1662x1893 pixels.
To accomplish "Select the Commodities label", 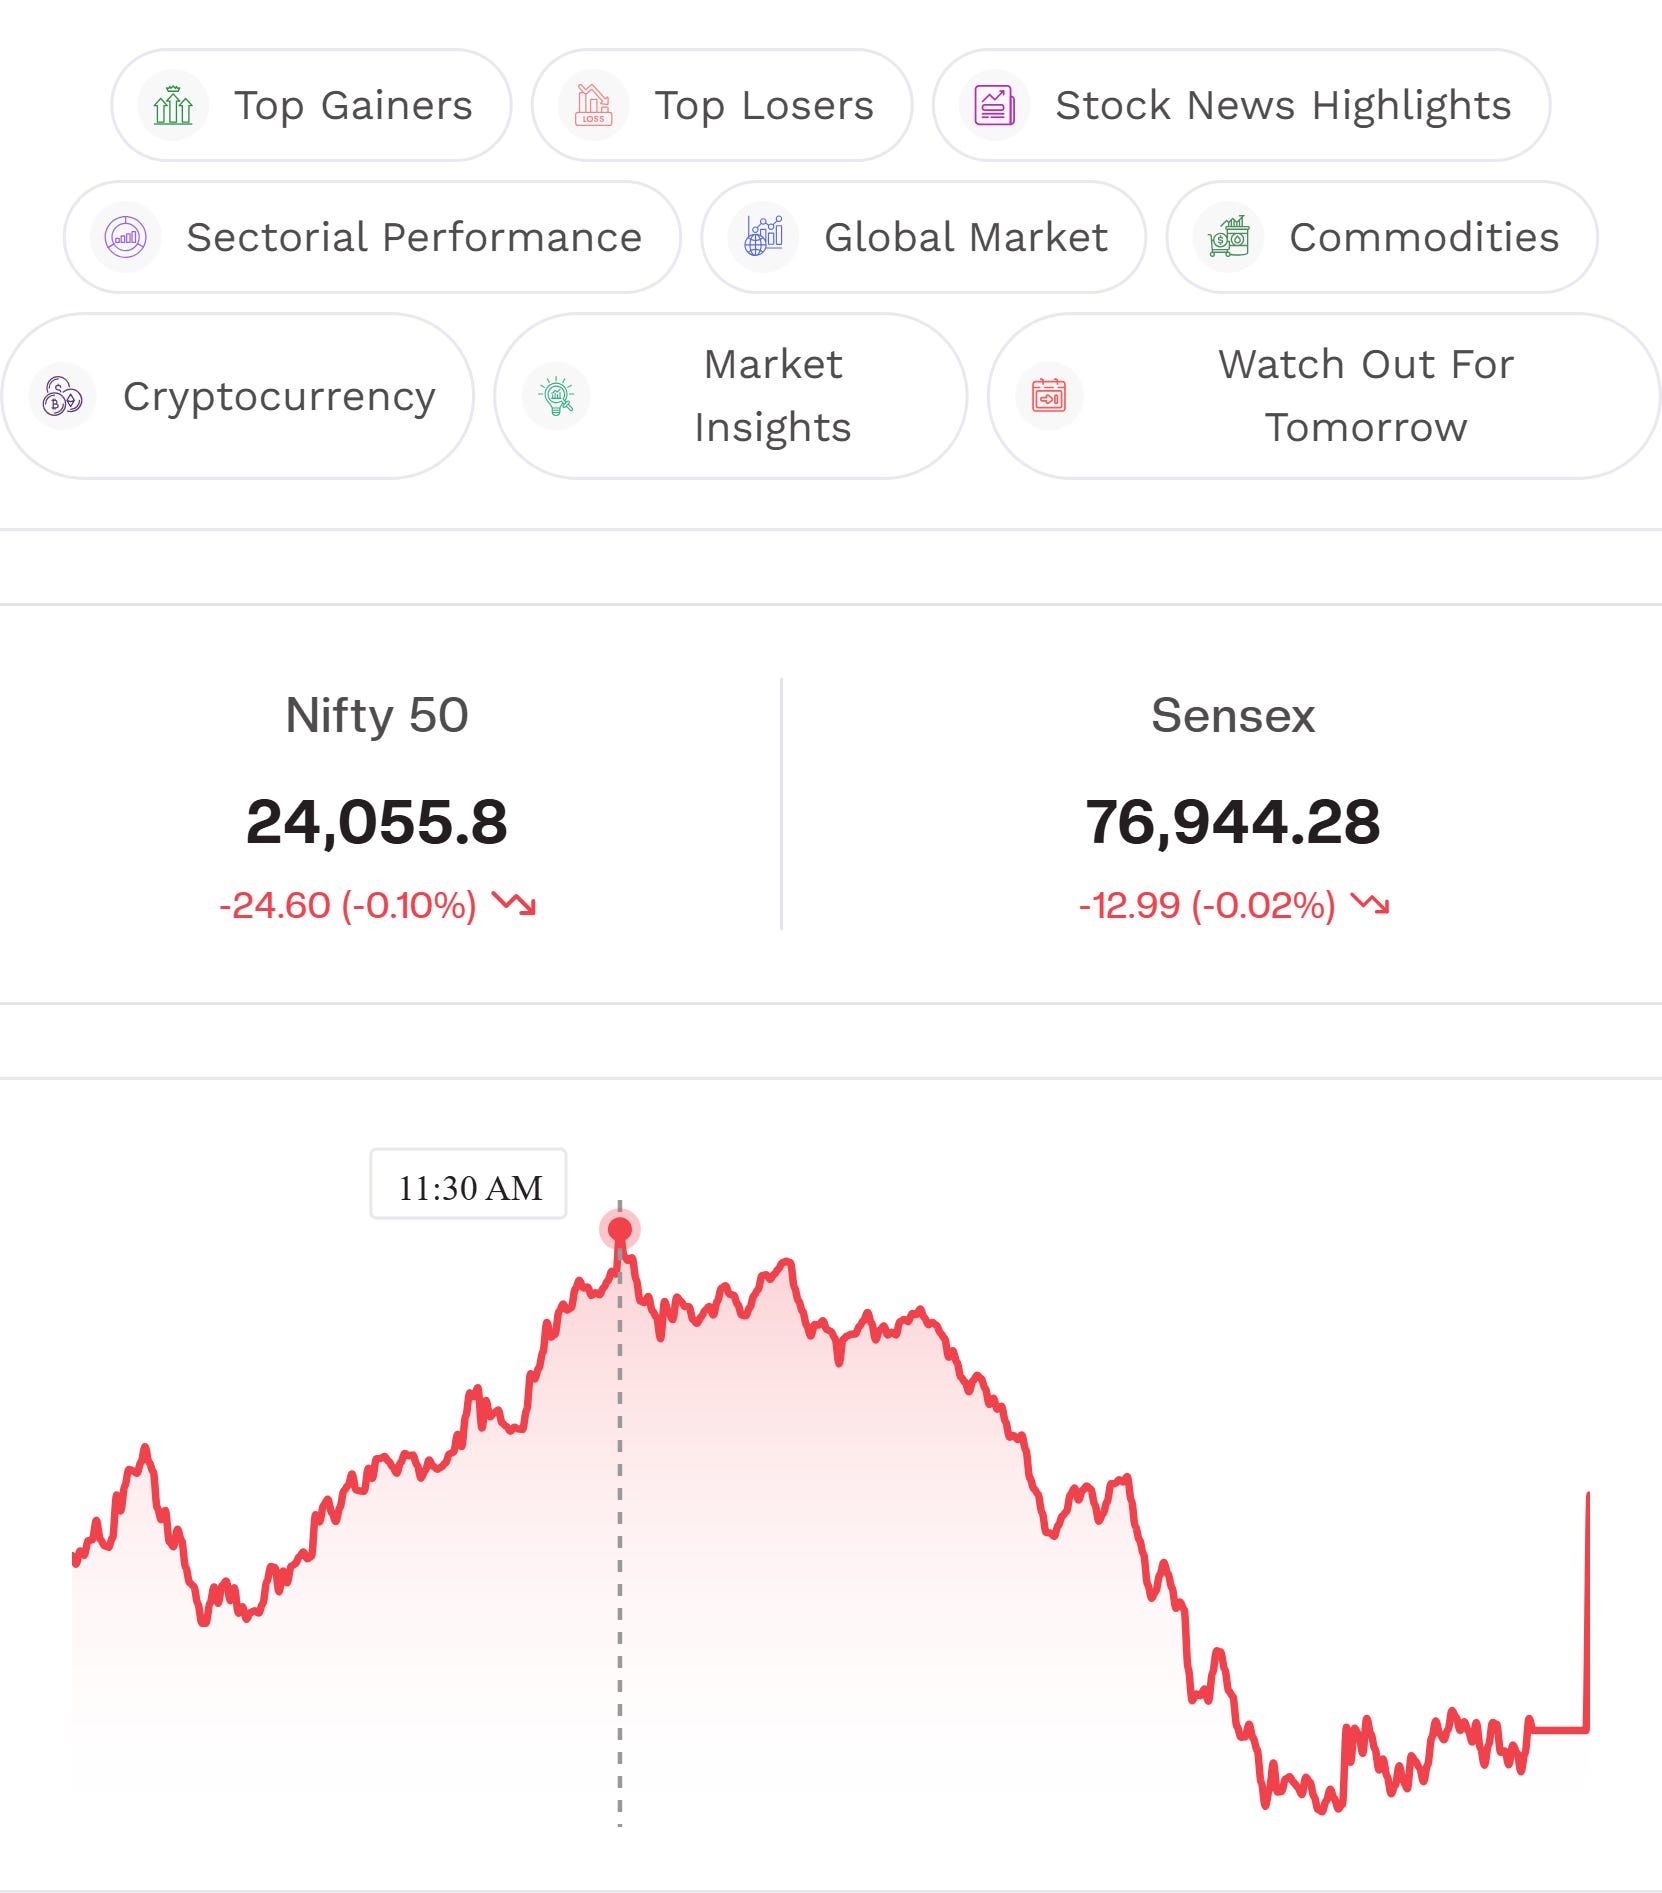I will tap(1424, 238).
